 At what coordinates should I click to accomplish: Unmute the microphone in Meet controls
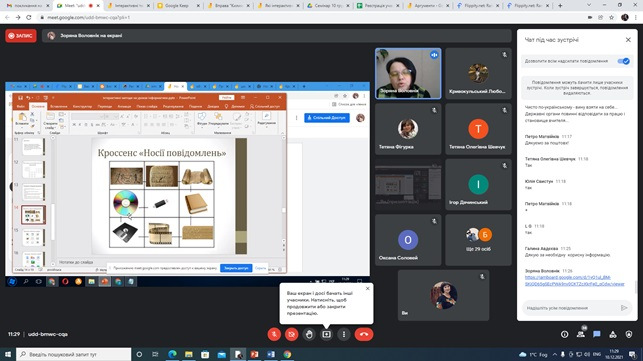click(274, 334)
